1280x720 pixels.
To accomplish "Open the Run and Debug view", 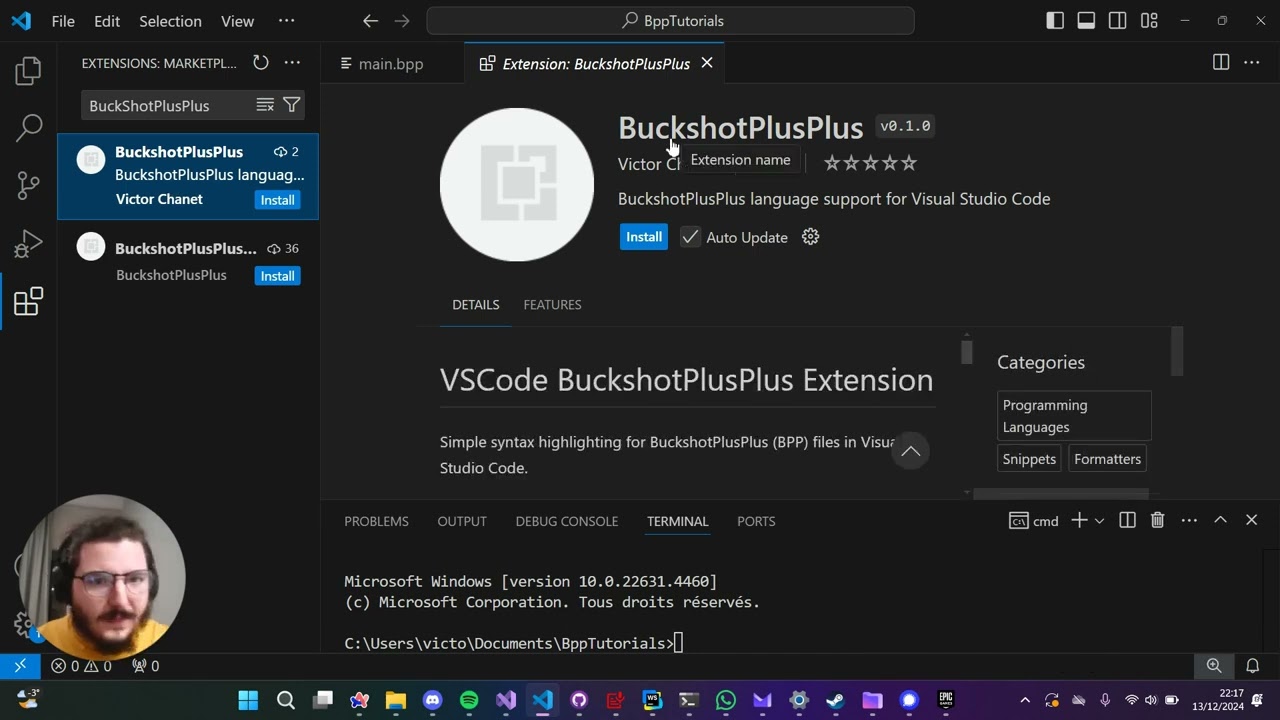I will tap(28, 243).
